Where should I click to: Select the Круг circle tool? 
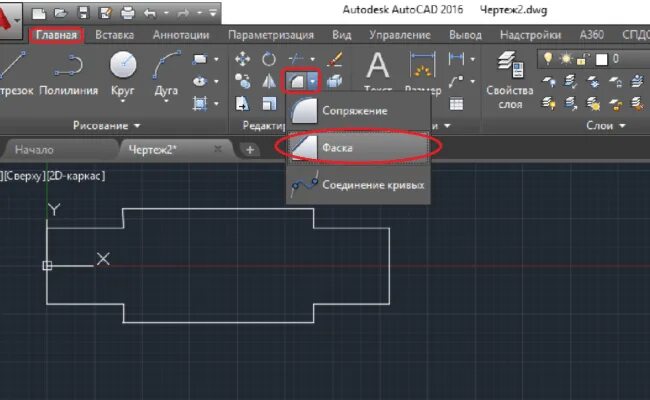tap(123, 73)
